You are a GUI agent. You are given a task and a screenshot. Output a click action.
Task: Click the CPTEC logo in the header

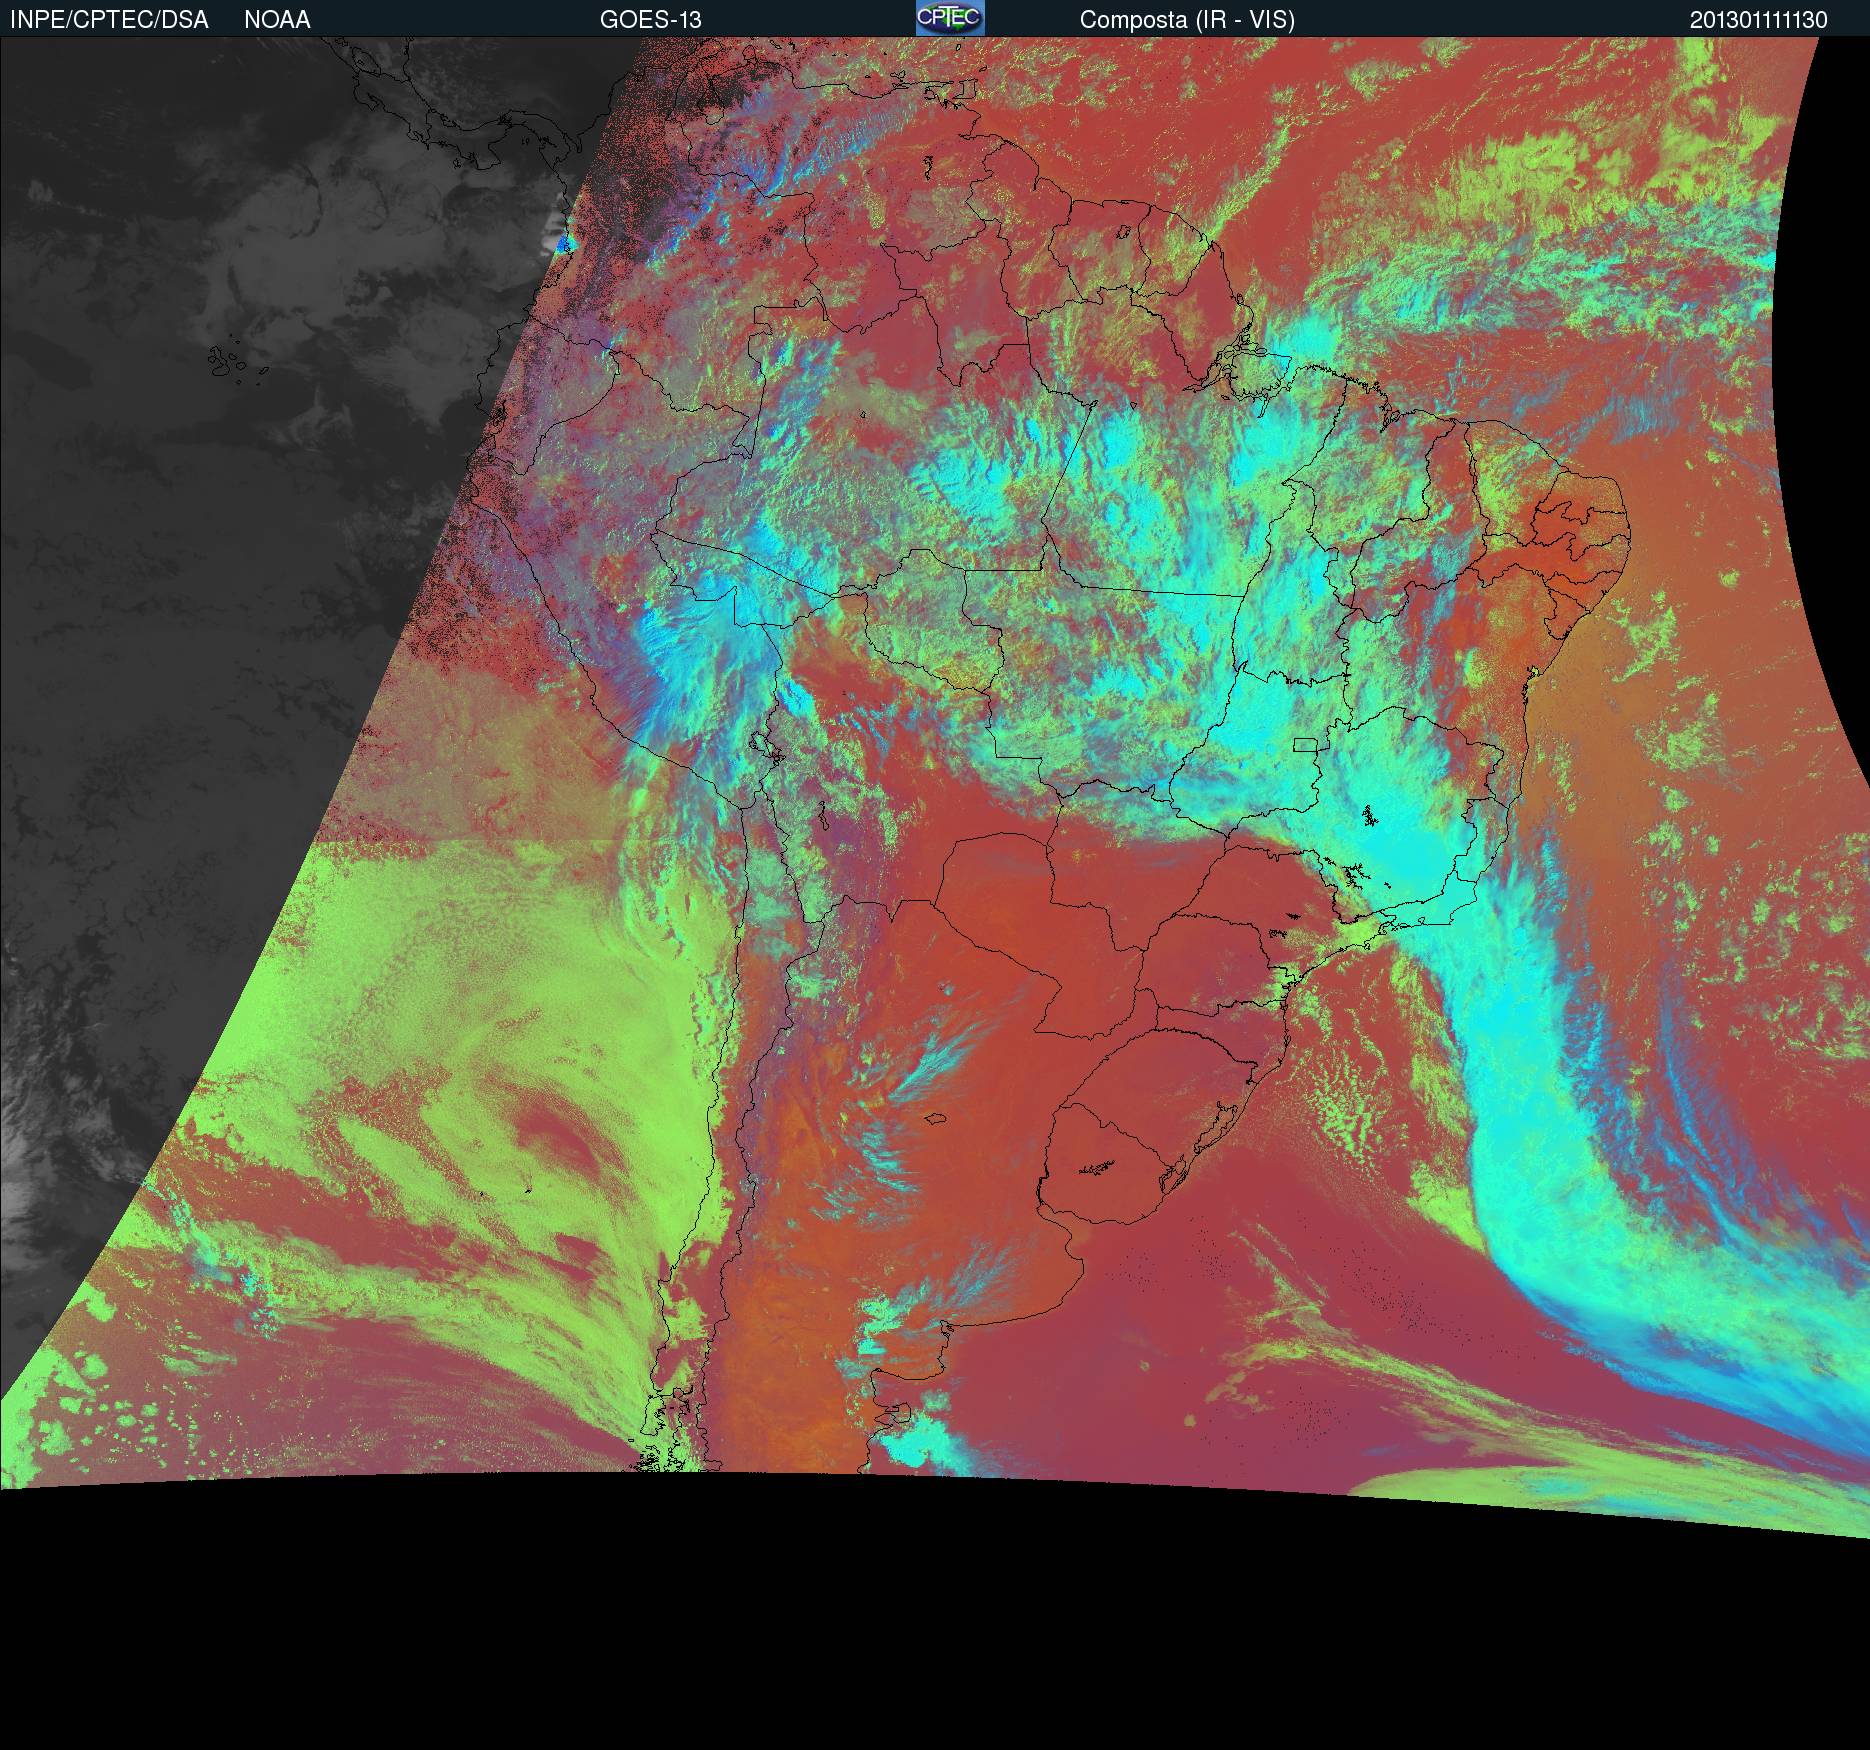pyautogui.click(x=950, y=18)
